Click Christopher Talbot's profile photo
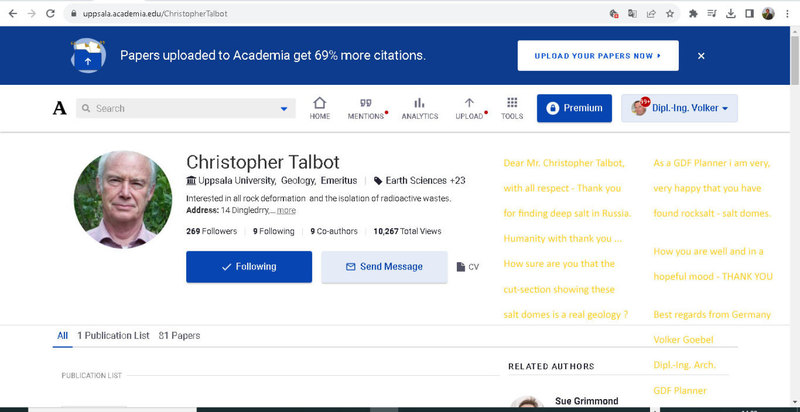Image resolution: width=800 pixels, height=412 pixels. coord(123,200)
